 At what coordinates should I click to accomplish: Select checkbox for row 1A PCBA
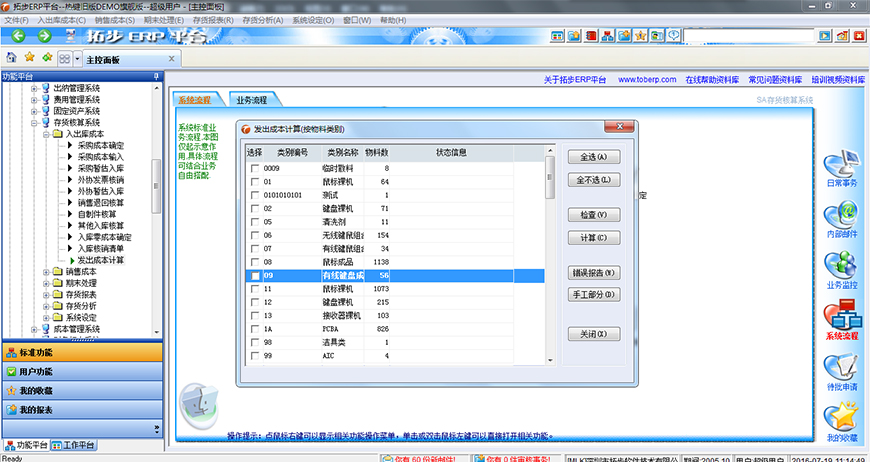255,329
